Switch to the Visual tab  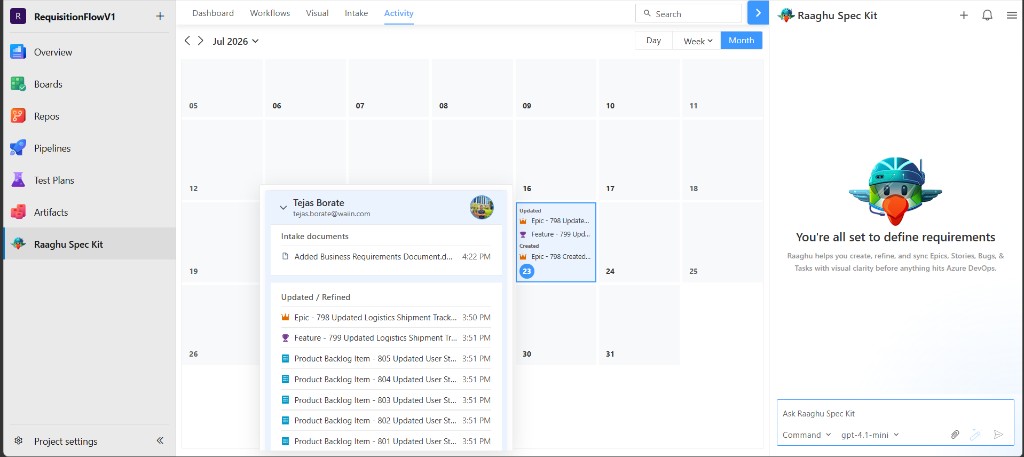click(x=317, y=13)
